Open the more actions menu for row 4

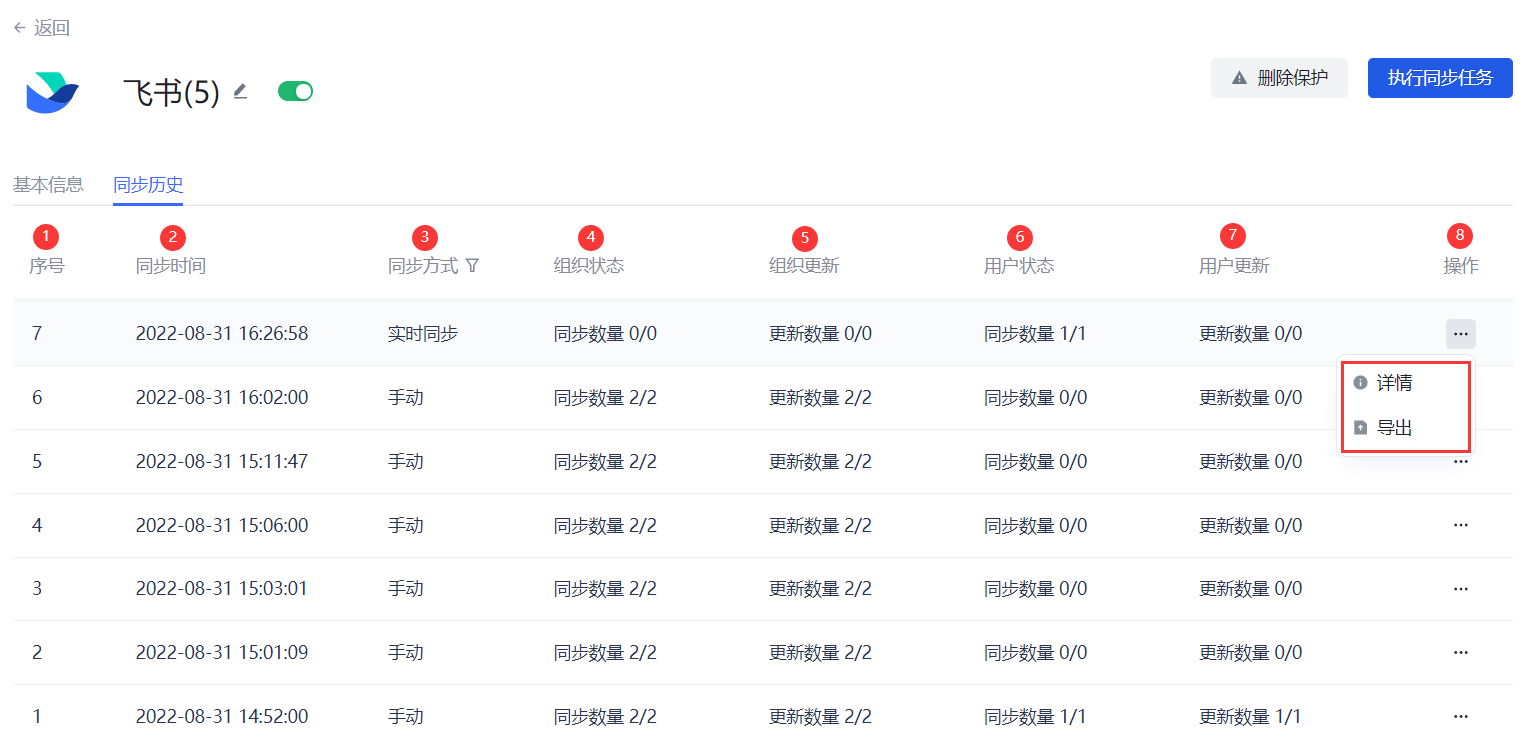(x=1460, y=525)
